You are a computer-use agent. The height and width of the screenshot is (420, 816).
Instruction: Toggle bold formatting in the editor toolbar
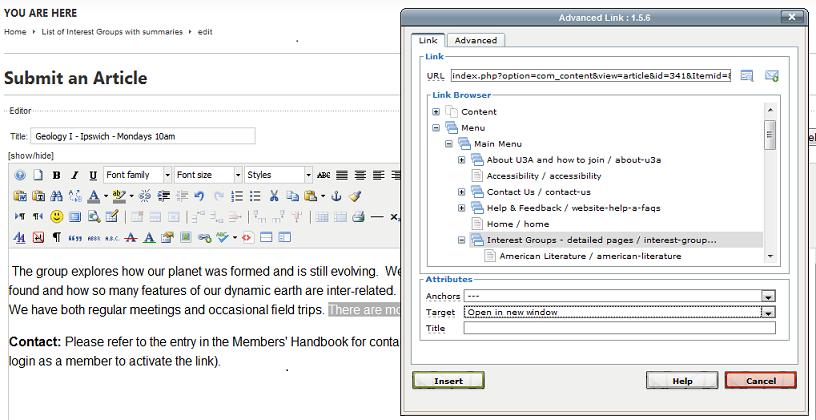(57, 175)
